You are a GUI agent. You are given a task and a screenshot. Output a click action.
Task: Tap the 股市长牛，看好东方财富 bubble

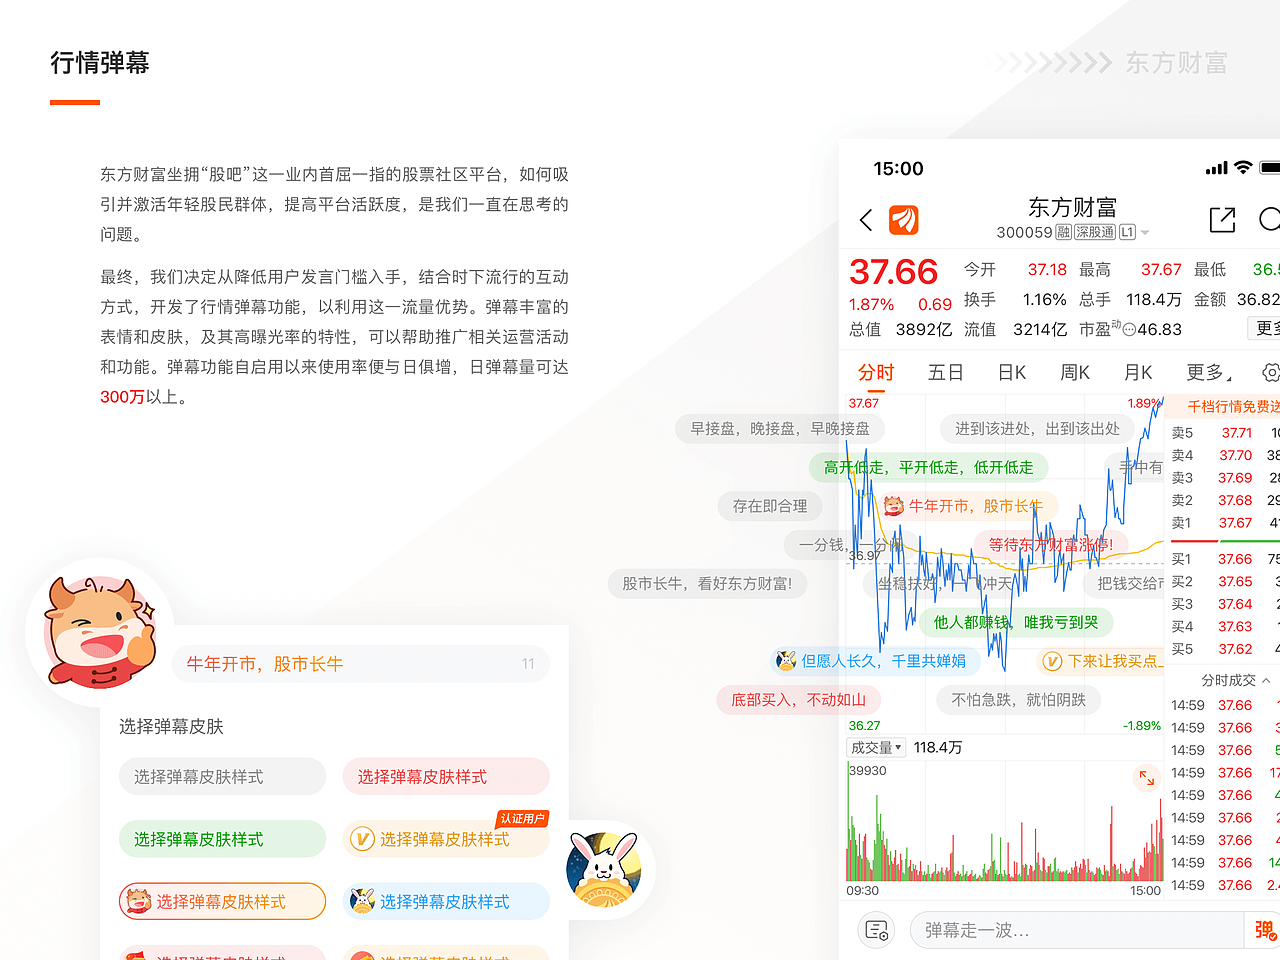(707, 583)
